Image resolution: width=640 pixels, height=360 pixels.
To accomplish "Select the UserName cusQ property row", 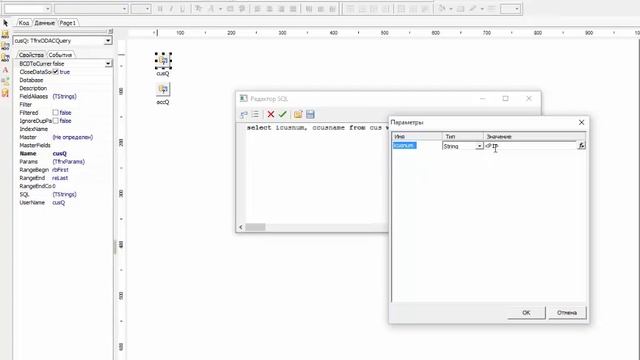I will [x=63, y=202].
